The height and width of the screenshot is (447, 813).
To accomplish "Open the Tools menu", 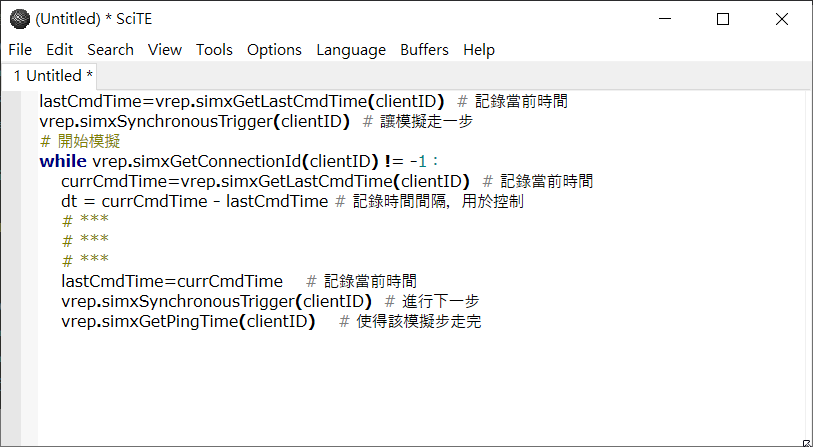I will click(214, 50).
